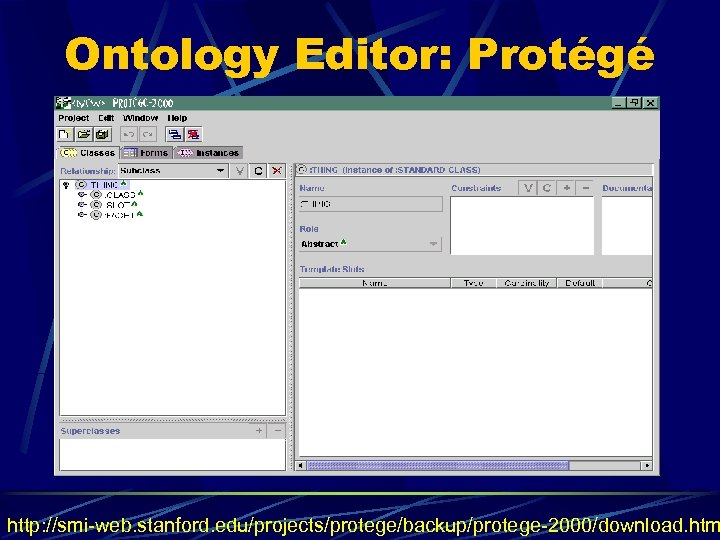Click the class icon next to :THING
Screen dimensions: 720x540
[x=81, y=185]
